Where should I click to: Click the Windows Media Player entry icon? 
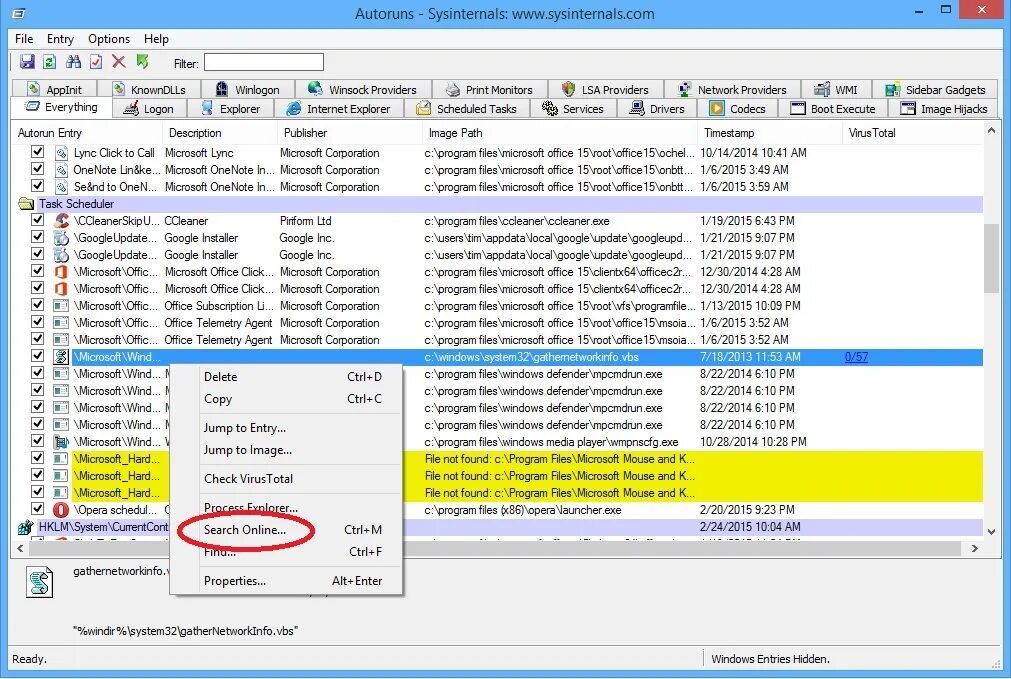[61, 442]
